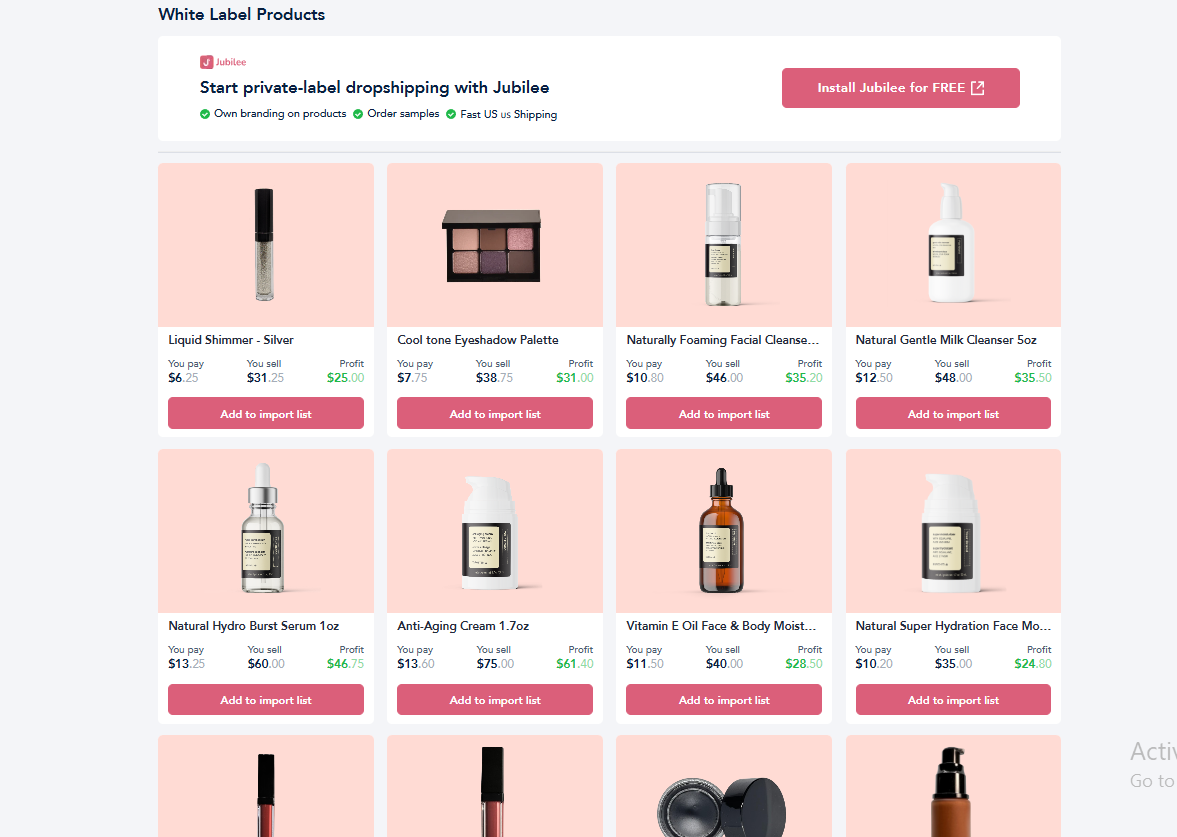
Task: Open the Vitamin E Oil amber bottle image
Action: coord(724,531)
